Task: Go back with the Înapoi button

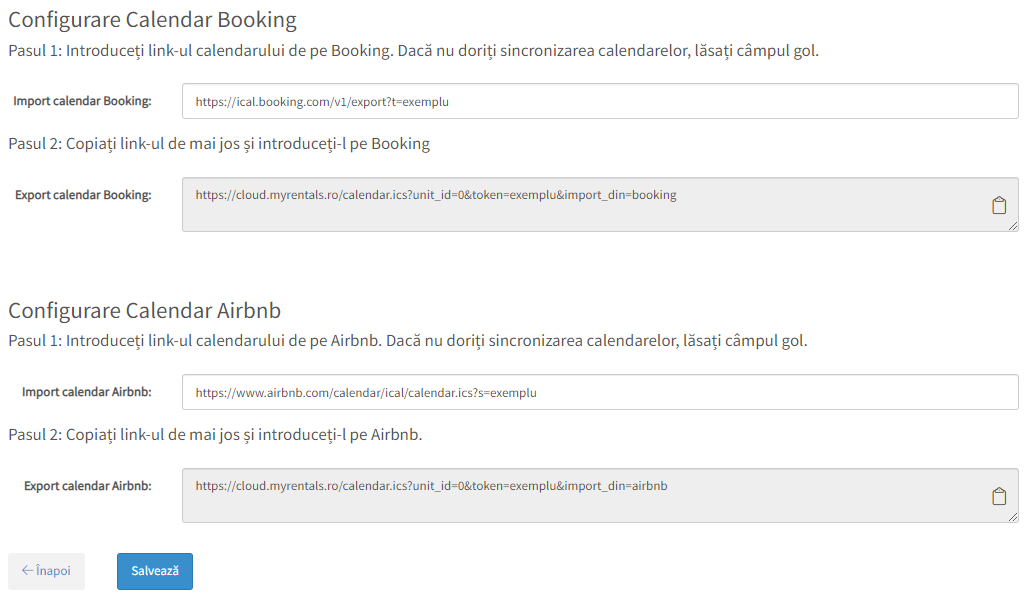Action: 46,571
